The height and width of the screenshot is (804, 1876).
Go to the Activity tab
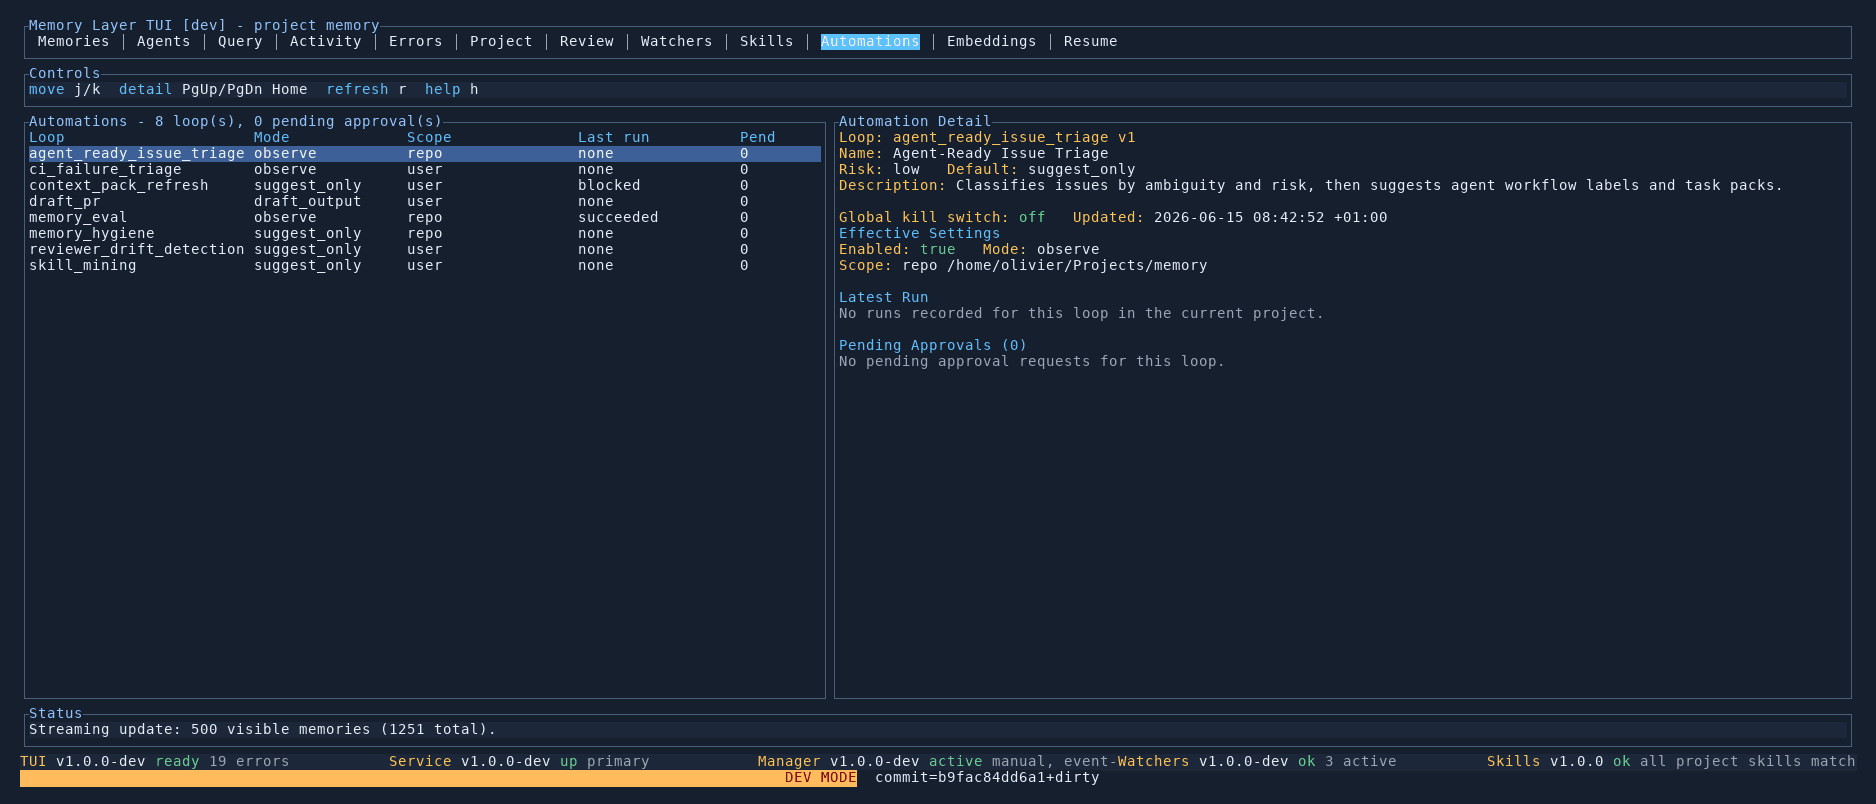pyautogui.click(x=325, y=41)
